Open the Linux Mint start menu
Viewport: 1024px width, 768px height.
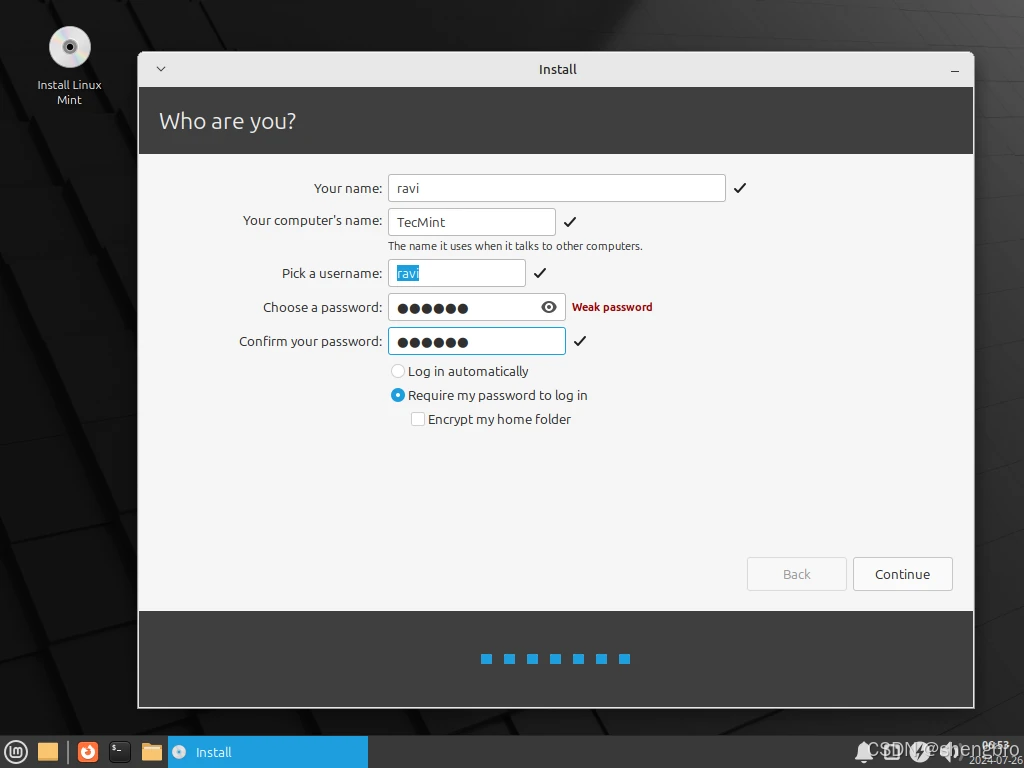pos(16,752)
